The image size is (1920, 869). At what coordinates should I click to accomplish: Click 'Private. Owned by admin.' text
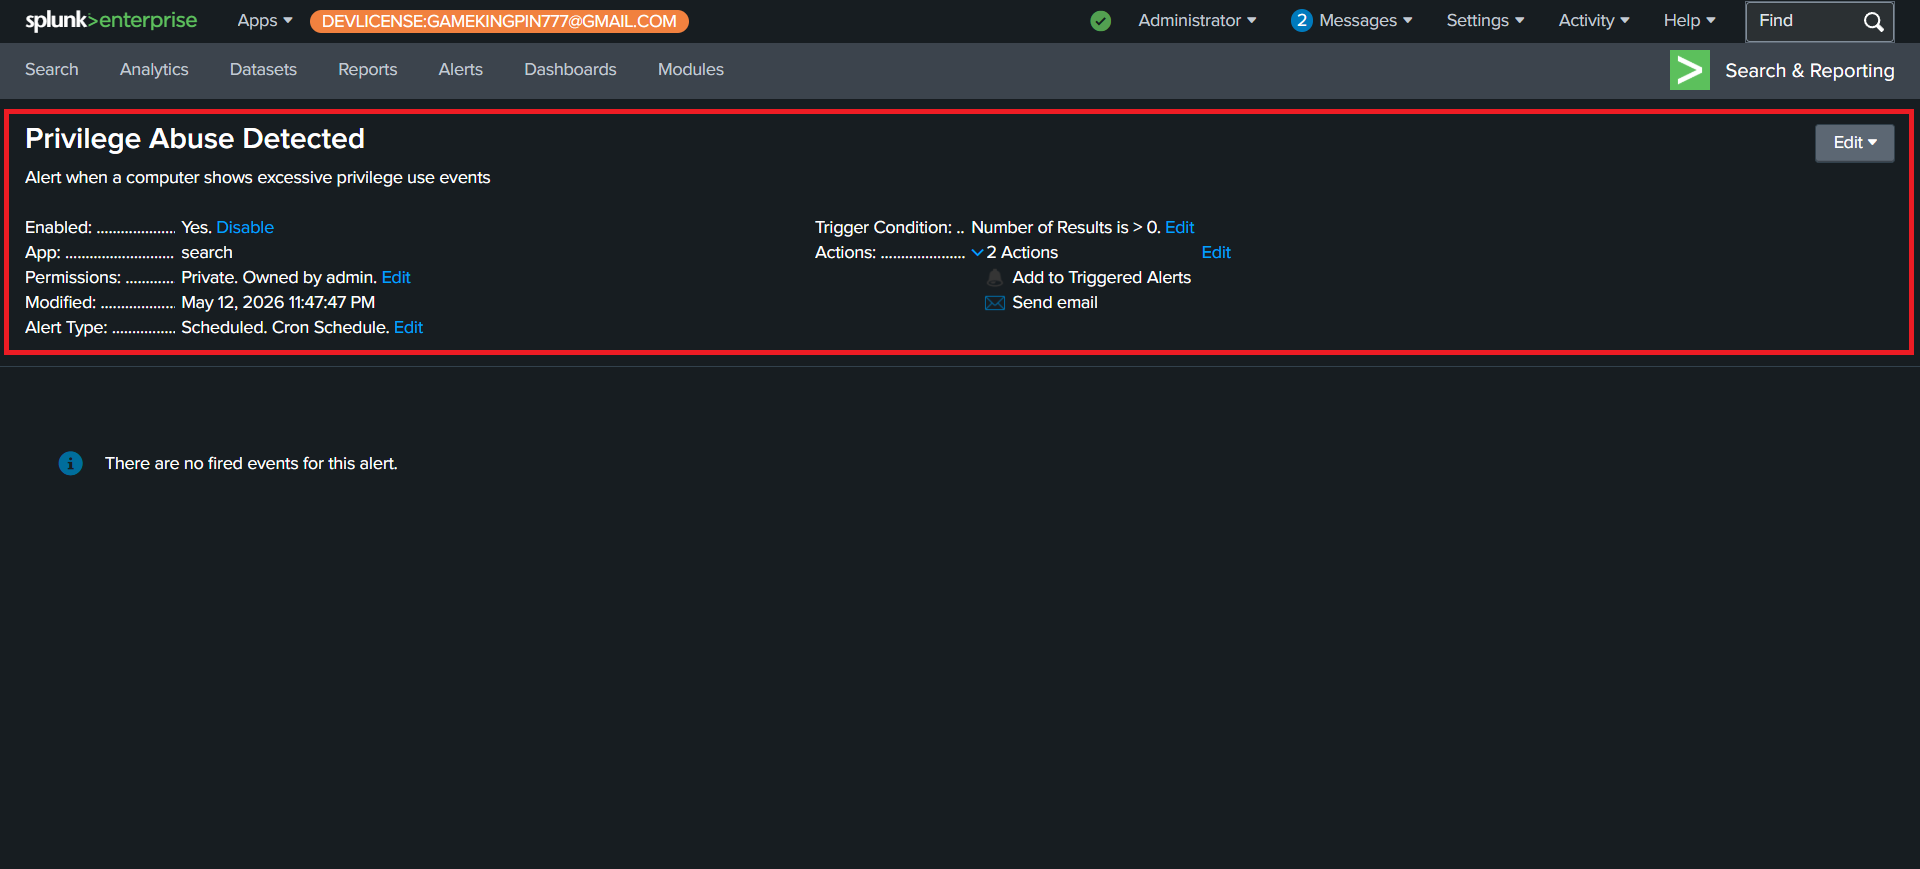point(279,278)
